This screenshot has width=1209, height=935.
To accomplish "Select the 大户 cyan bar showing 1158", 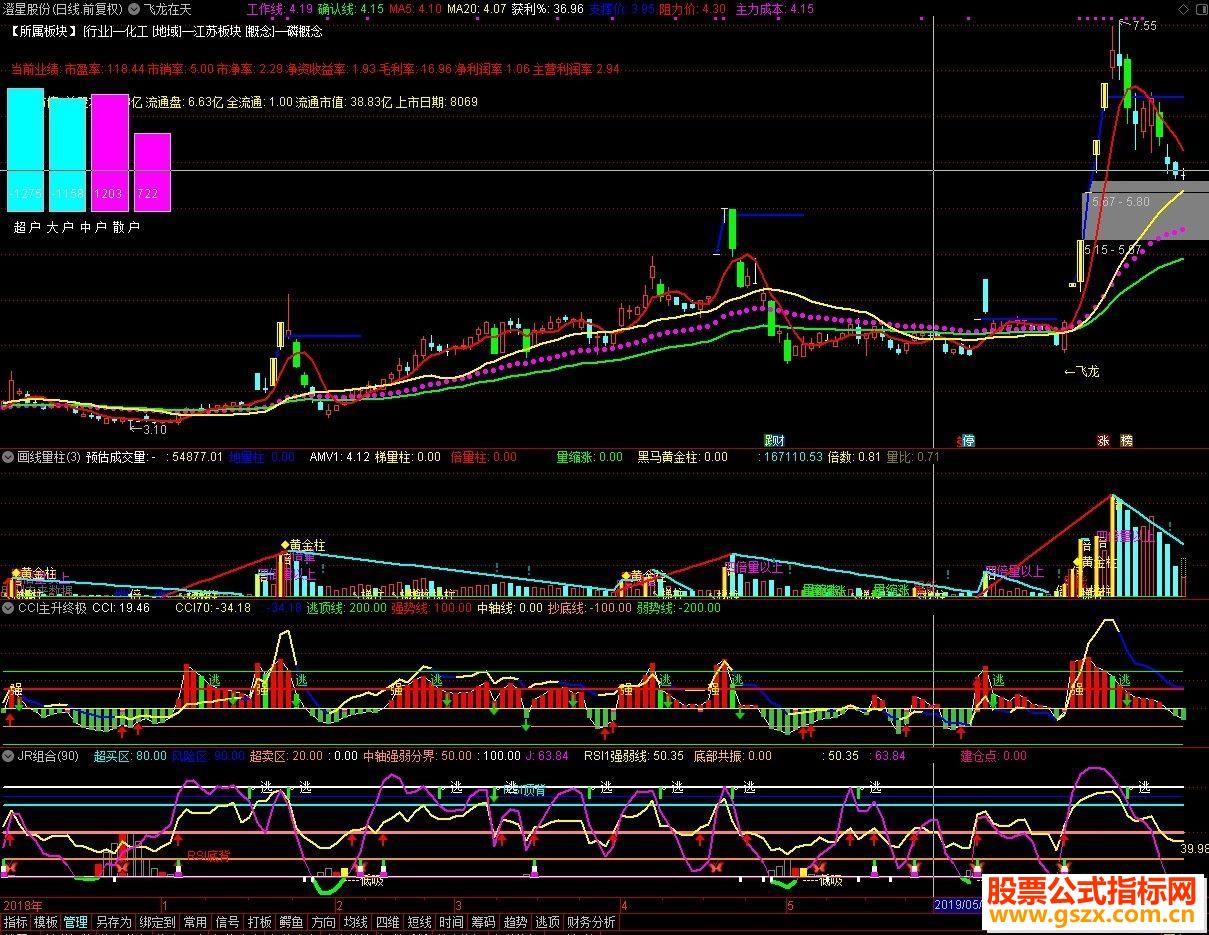I will pos(68,153).
